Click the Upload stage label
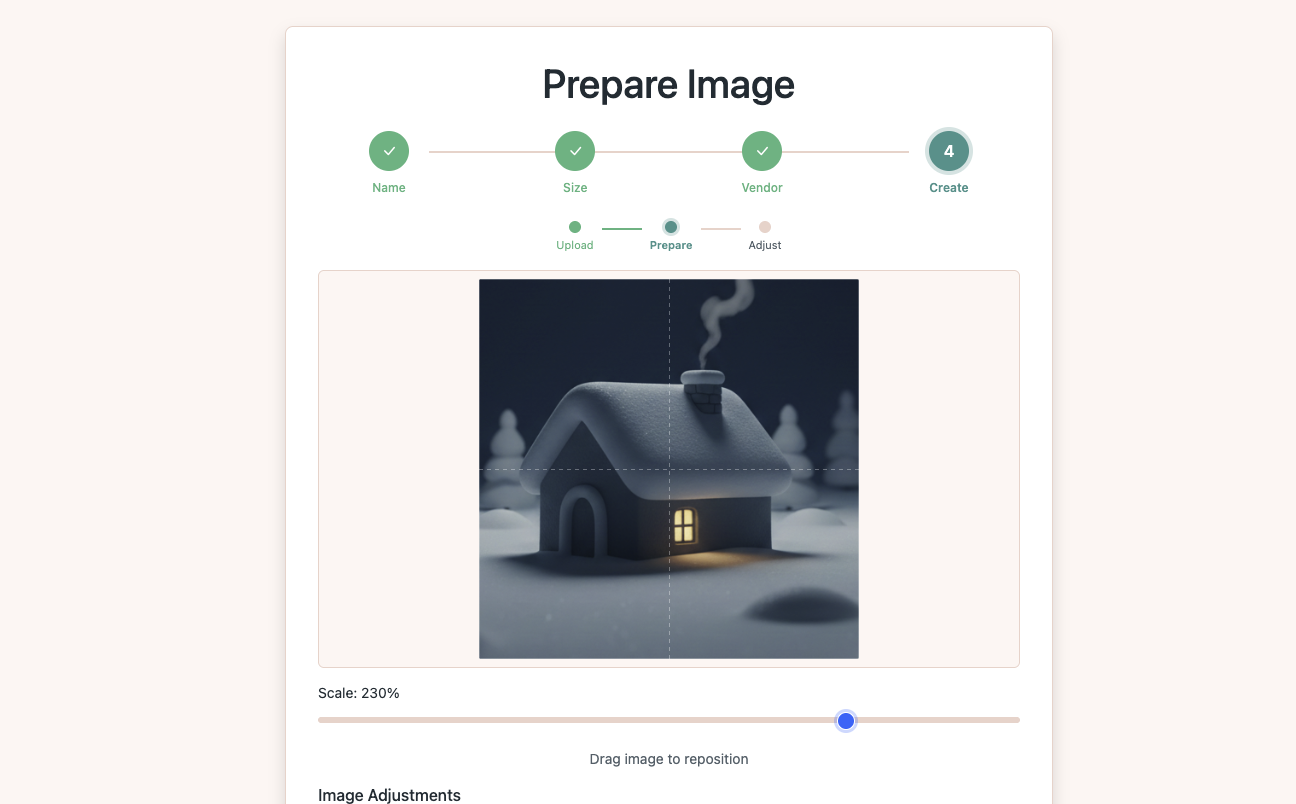1296x804 pixels. point(575,244)
